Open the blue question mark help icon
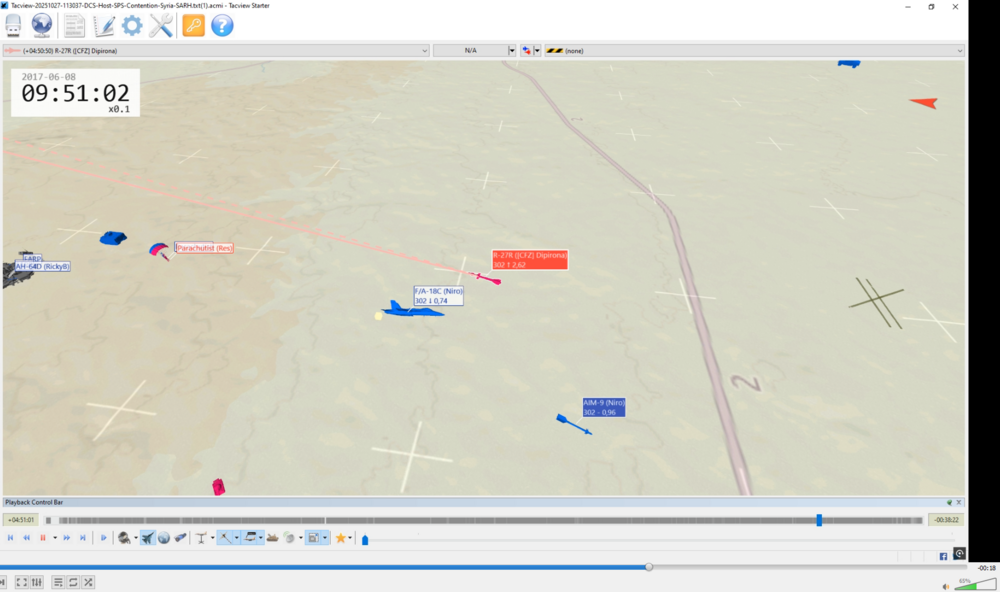This screenshot has height=592, width=1000. pos(222,26)
